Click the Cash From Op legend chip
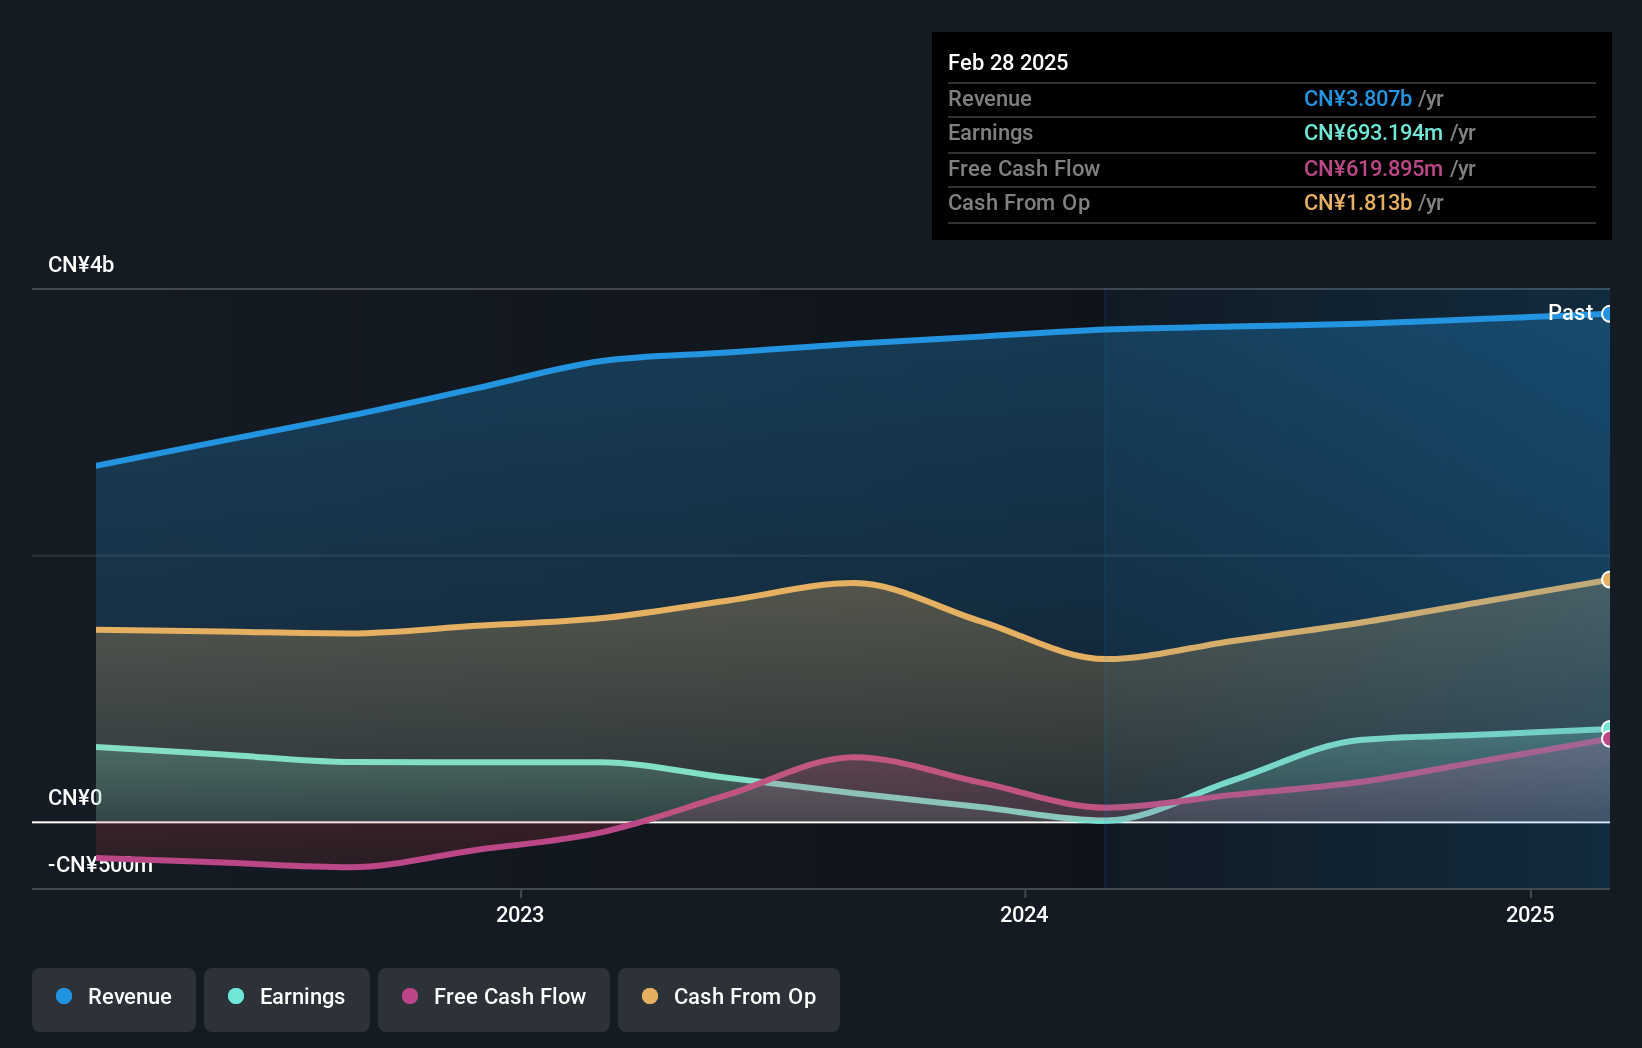The height and width of the screenshot is (1048, 1642). (x=728, y=997)
